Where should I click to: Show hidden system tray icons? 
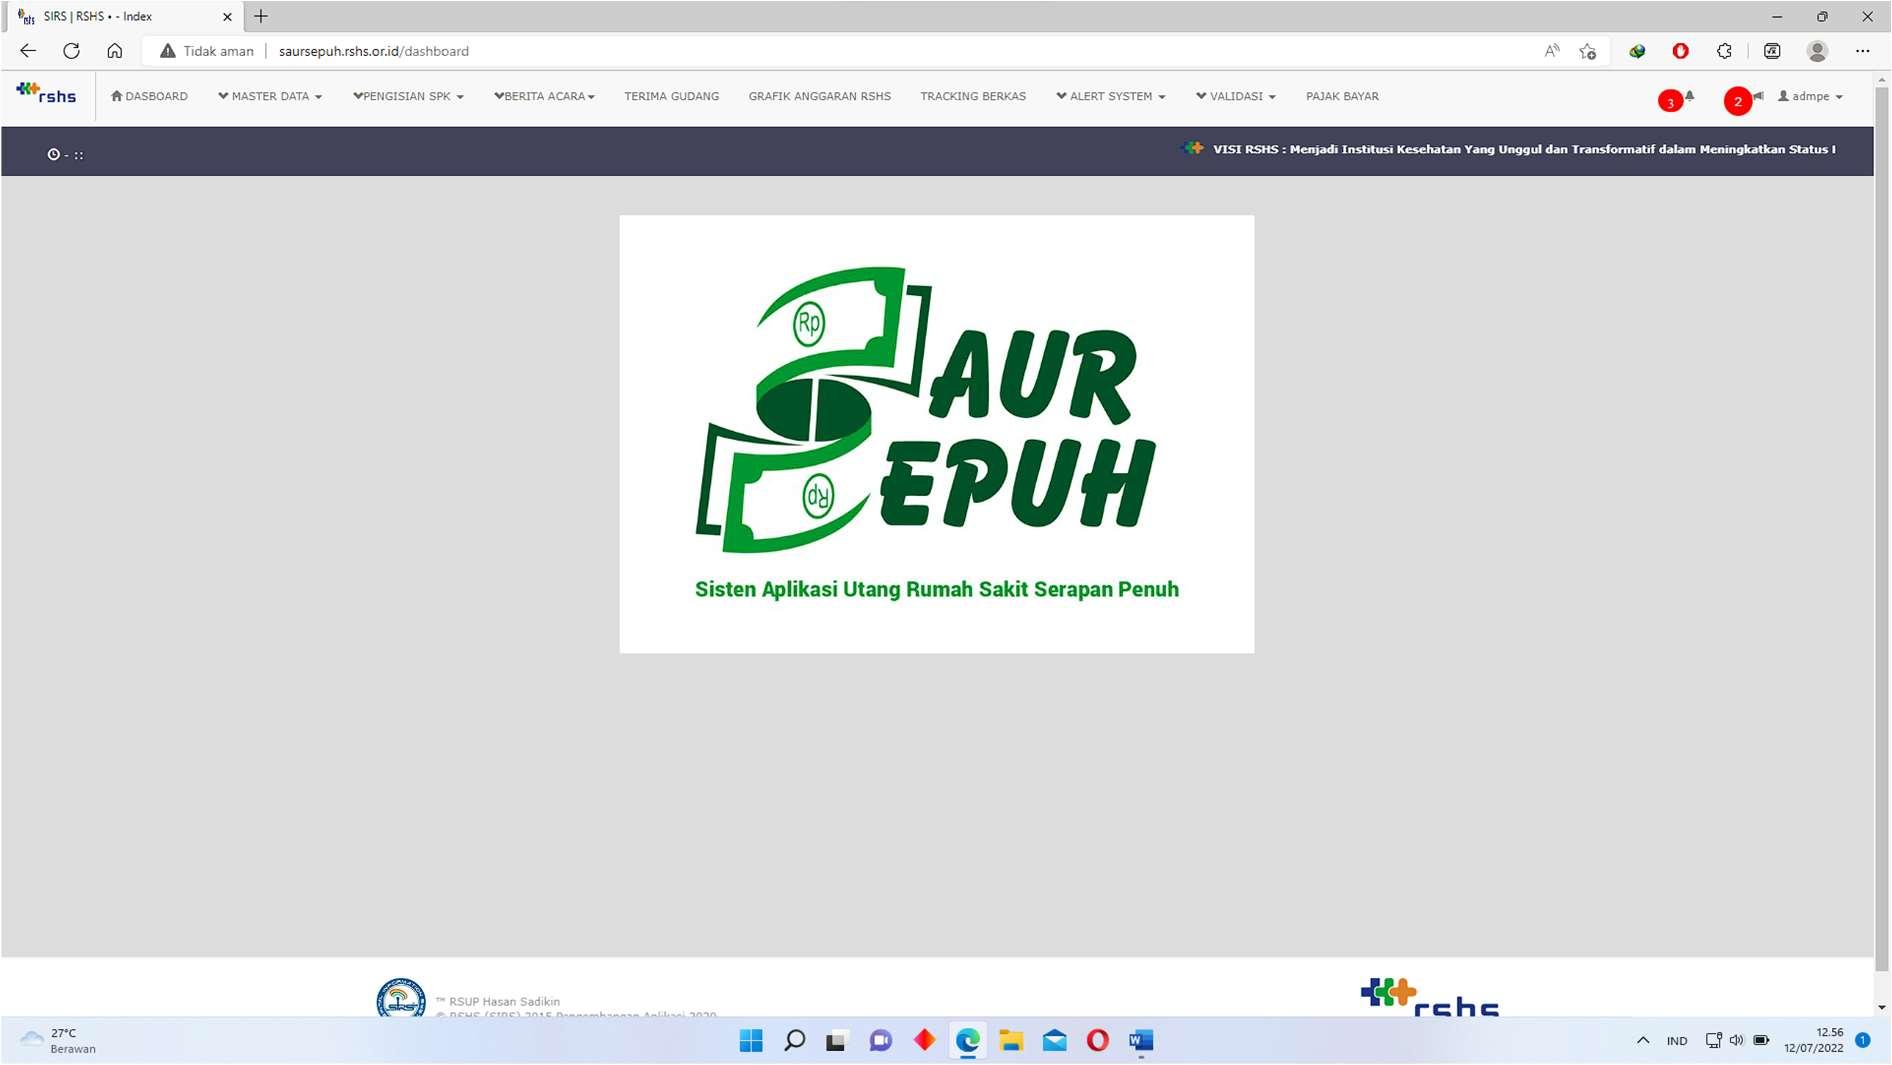pyautogui.click(x=1643, y=1041)
